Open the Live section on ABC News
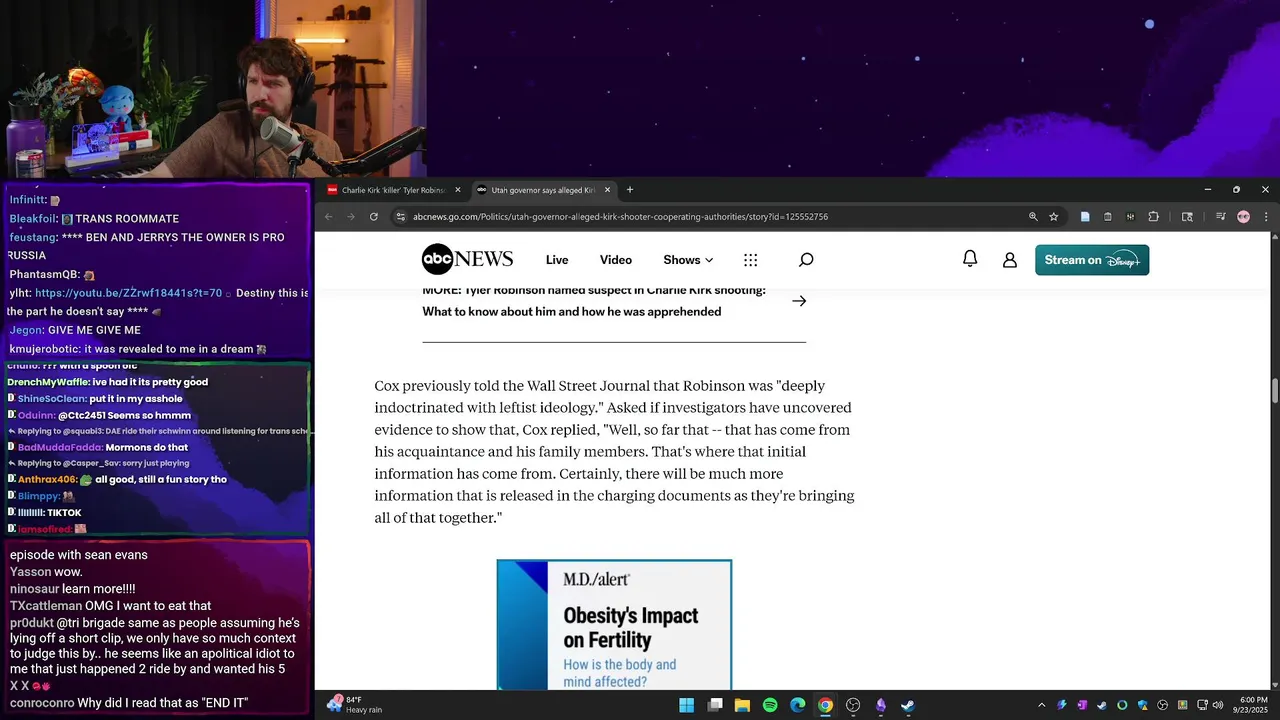 (x=557, y=260)
